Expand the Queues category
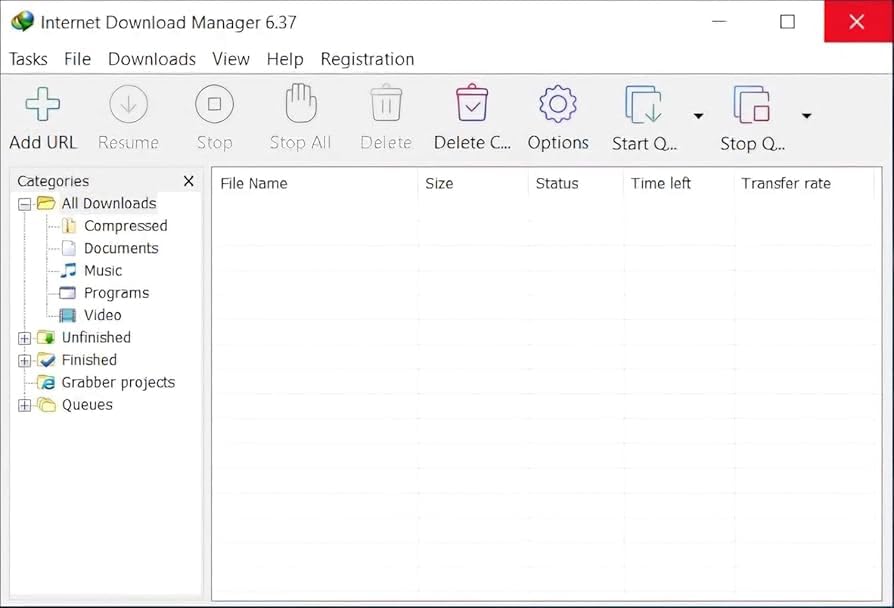894x608 pixels. (23, 404)
